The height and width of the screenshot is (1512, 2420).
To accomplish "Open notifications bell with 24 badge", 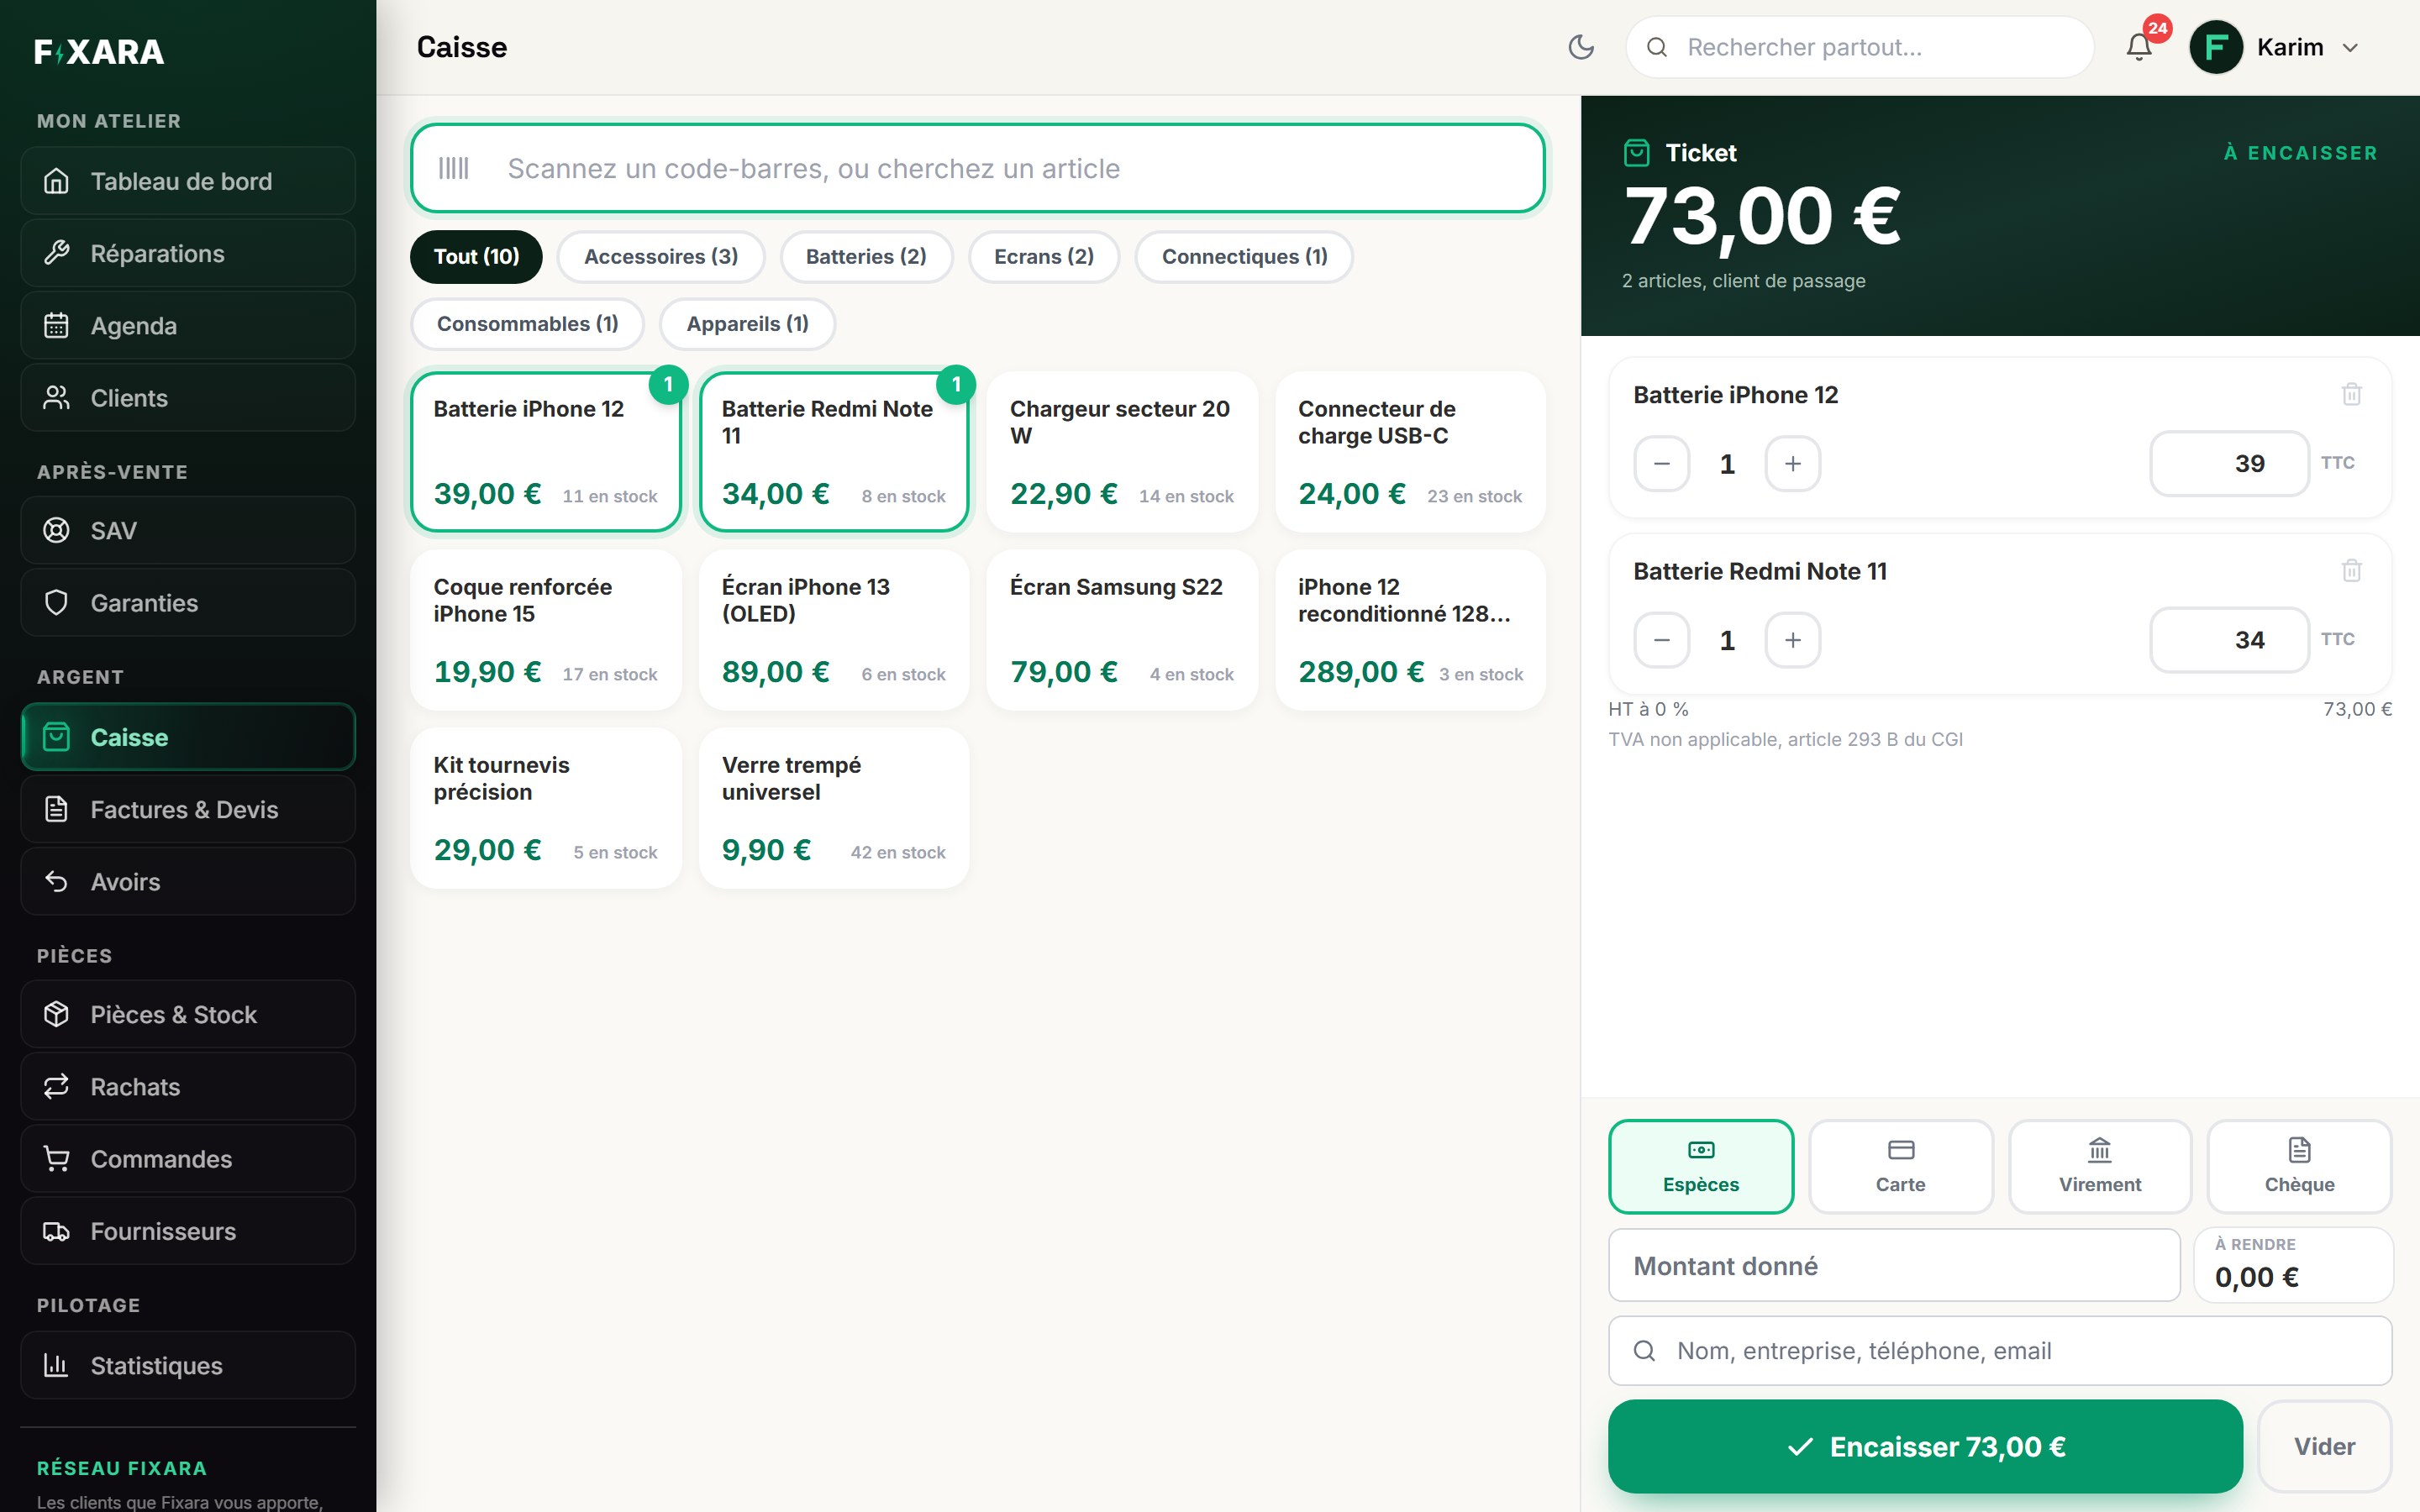I will (x=2139, y=47).
